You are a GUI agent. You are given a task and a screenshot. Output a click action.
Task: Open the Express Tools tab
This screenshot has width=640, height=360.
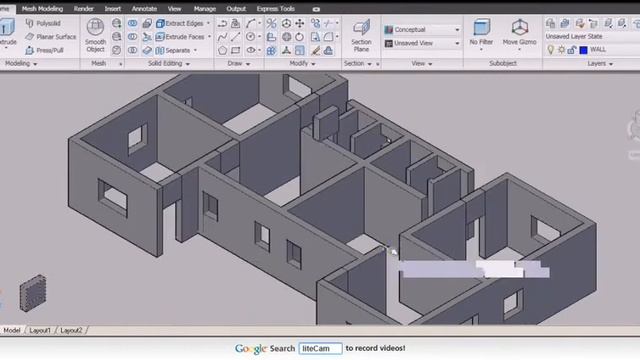(276, 9)
